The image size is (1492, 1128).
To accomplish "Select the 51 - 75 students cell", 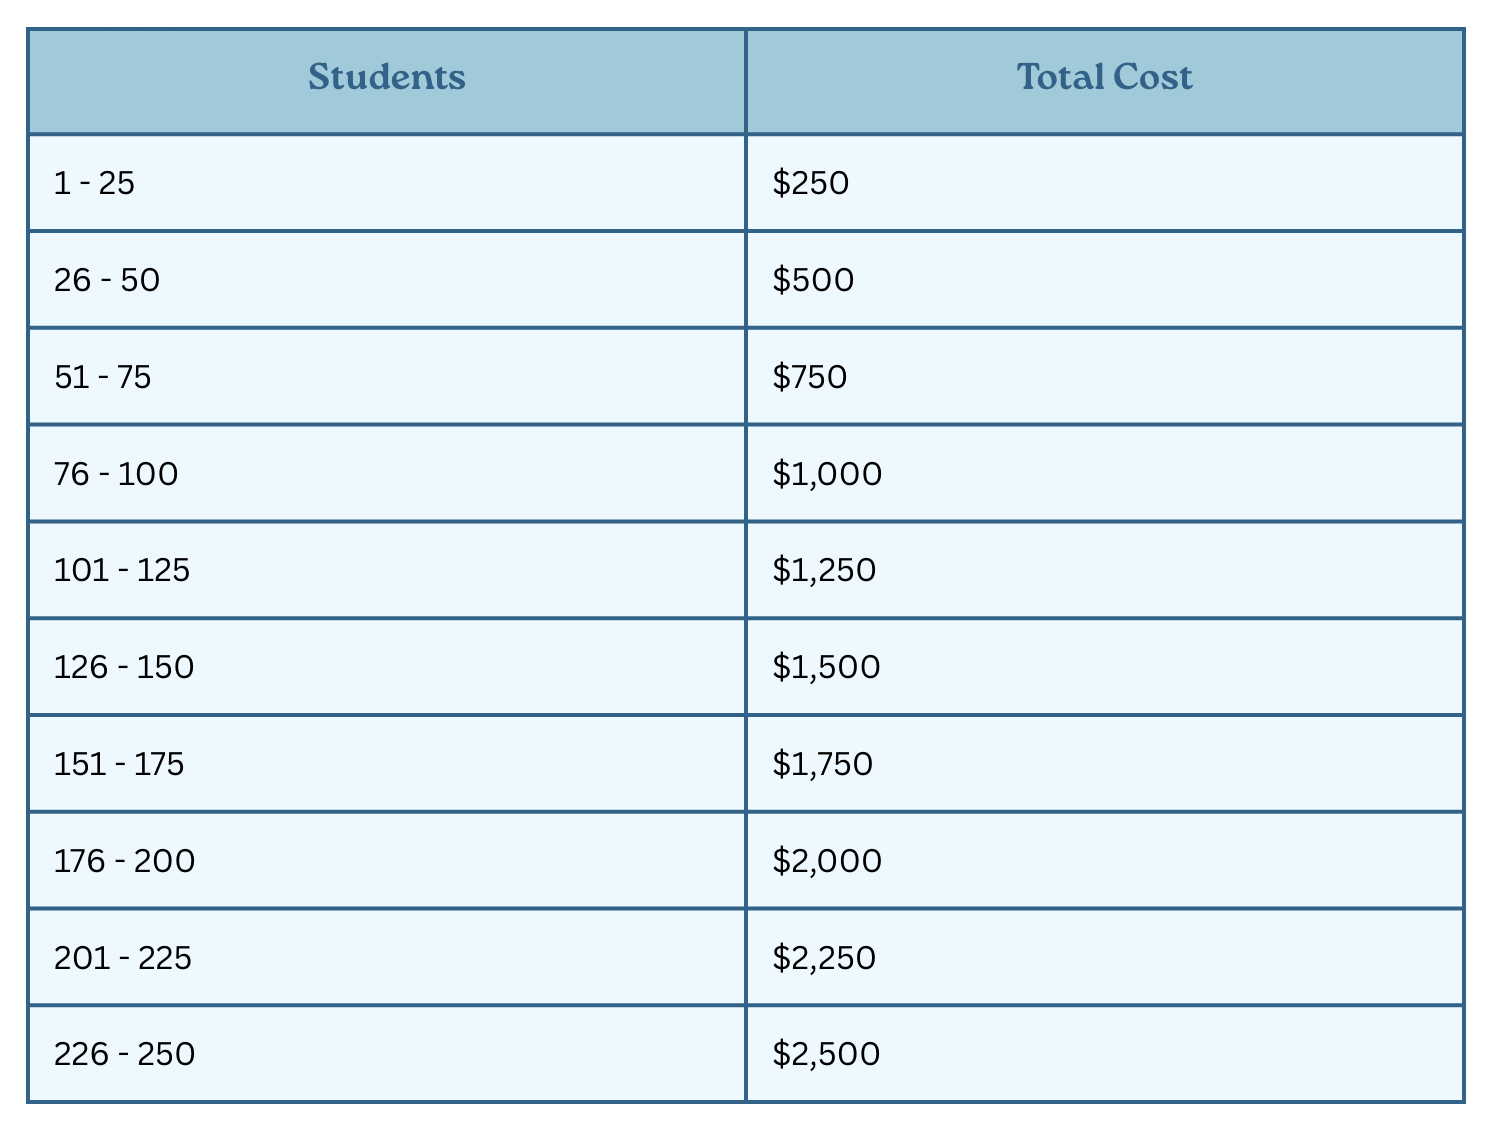I will tap(387, 377).
